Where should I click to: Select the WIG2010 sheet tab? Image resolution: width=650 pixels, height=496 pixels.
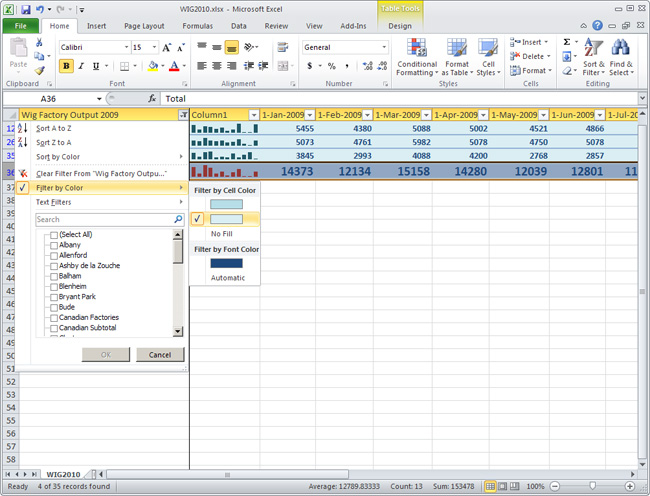pos(63,474)
